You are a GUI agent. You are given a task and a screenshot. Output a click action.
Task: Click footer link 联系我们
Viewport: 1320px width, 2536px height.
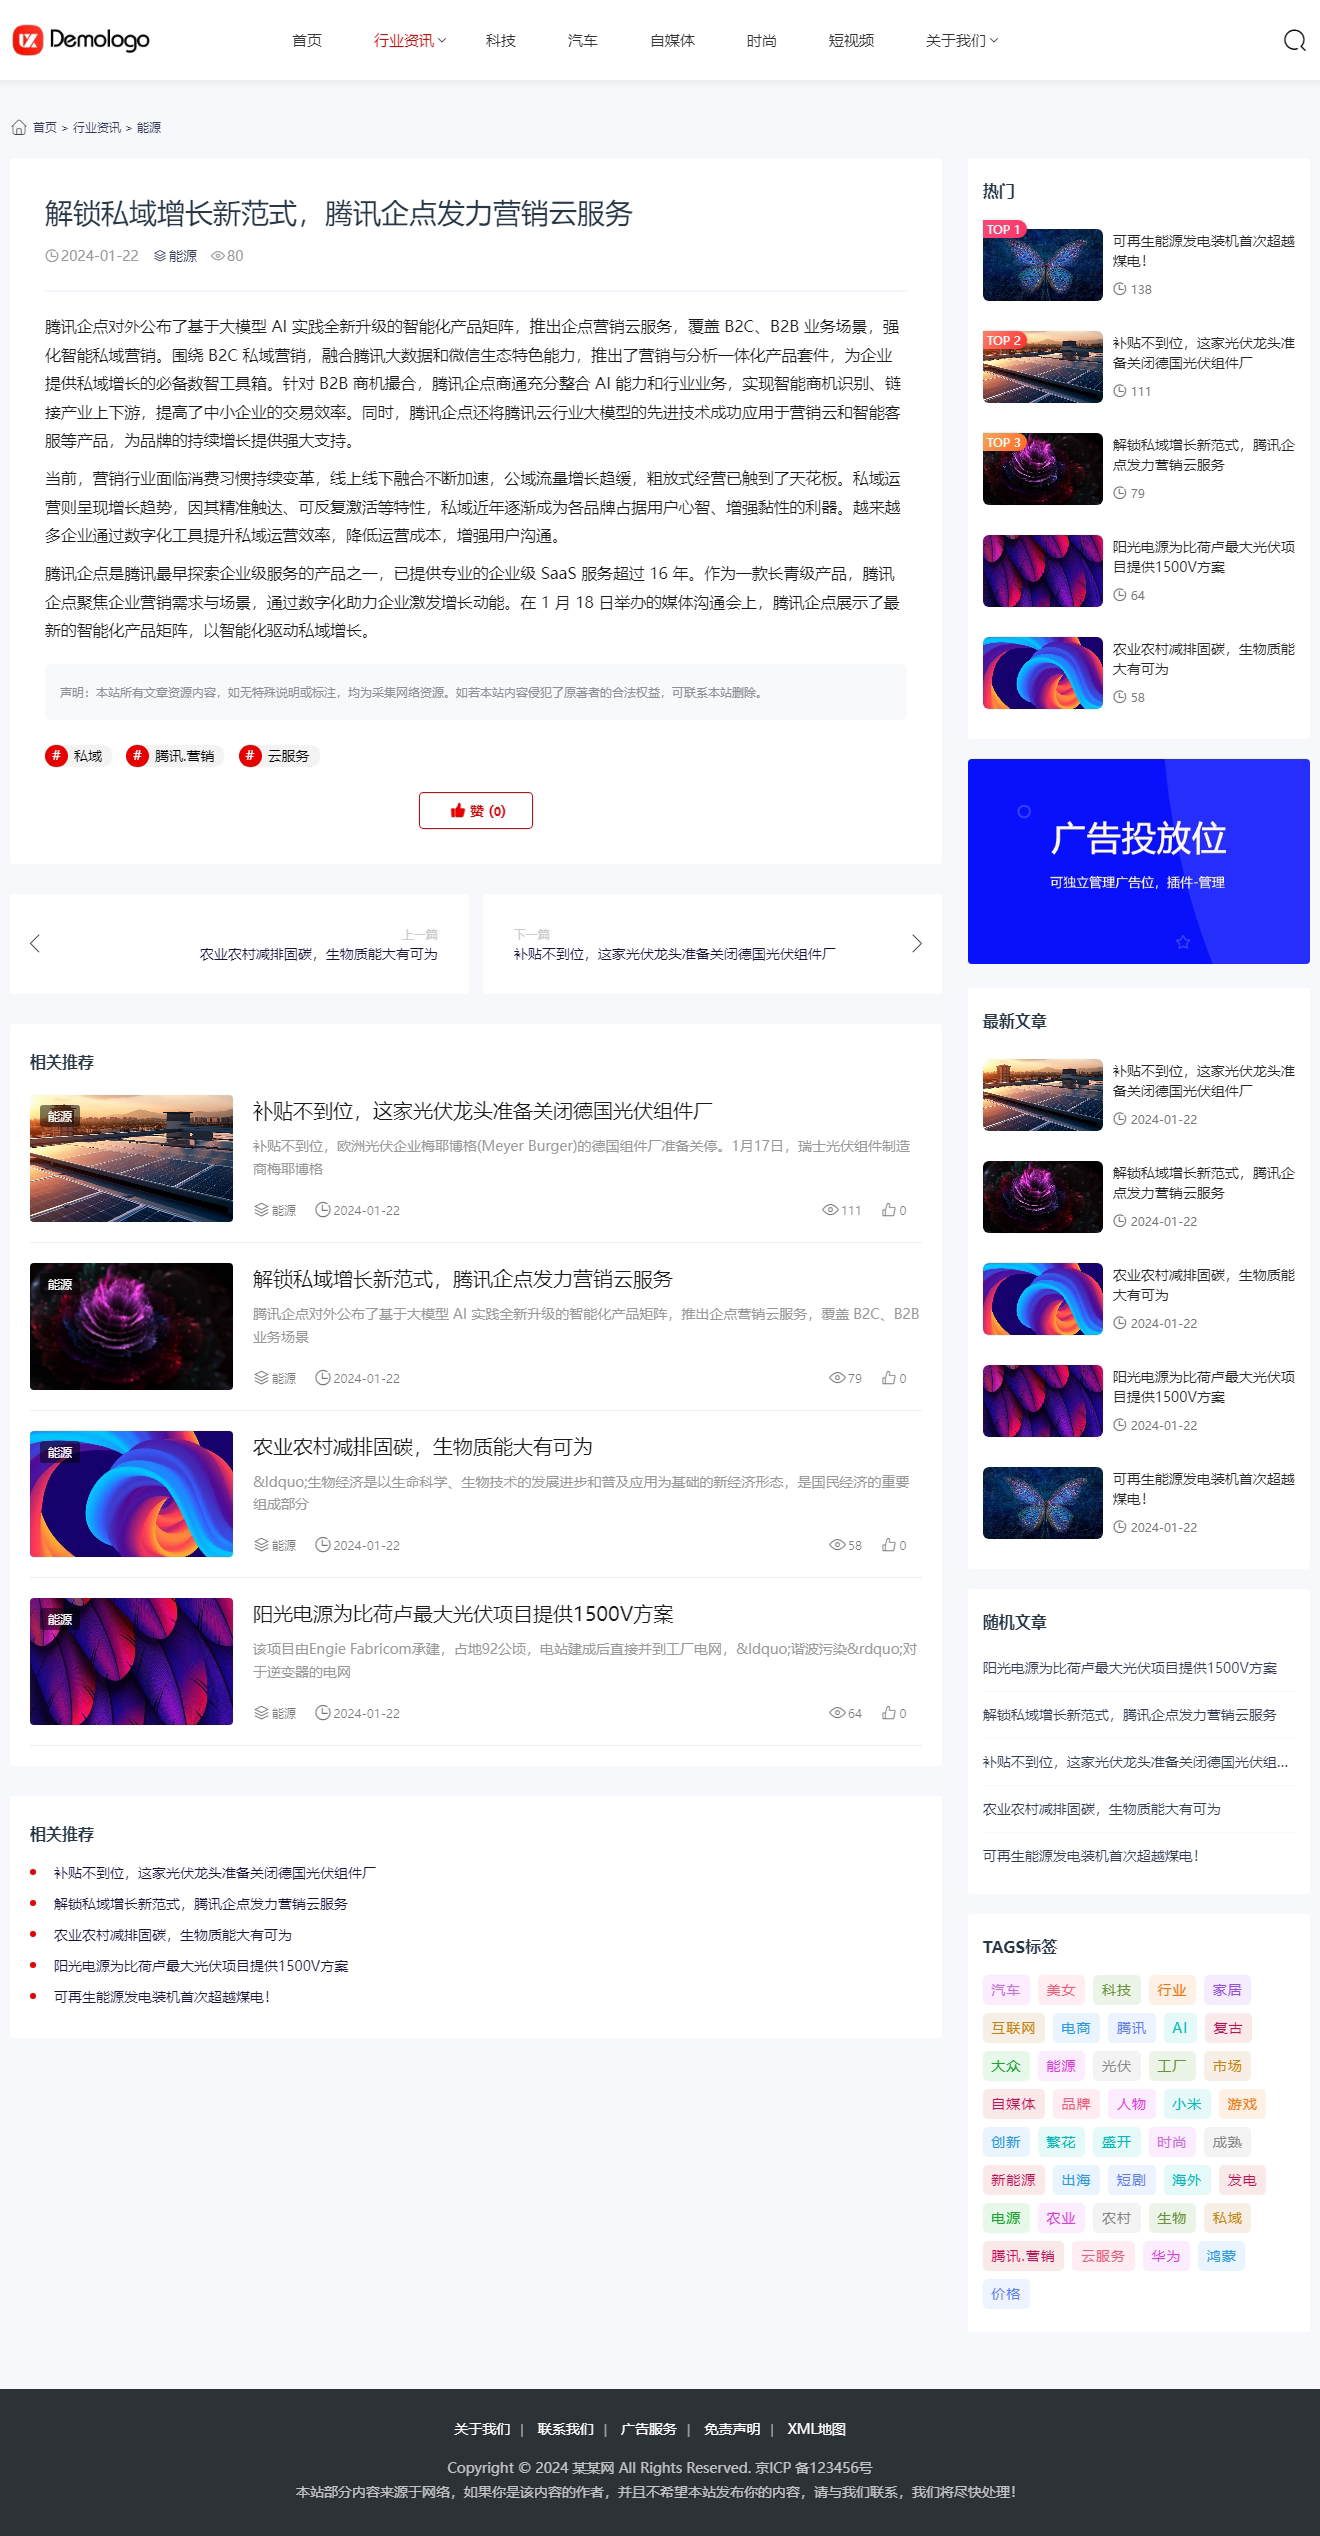point(565,2429)
